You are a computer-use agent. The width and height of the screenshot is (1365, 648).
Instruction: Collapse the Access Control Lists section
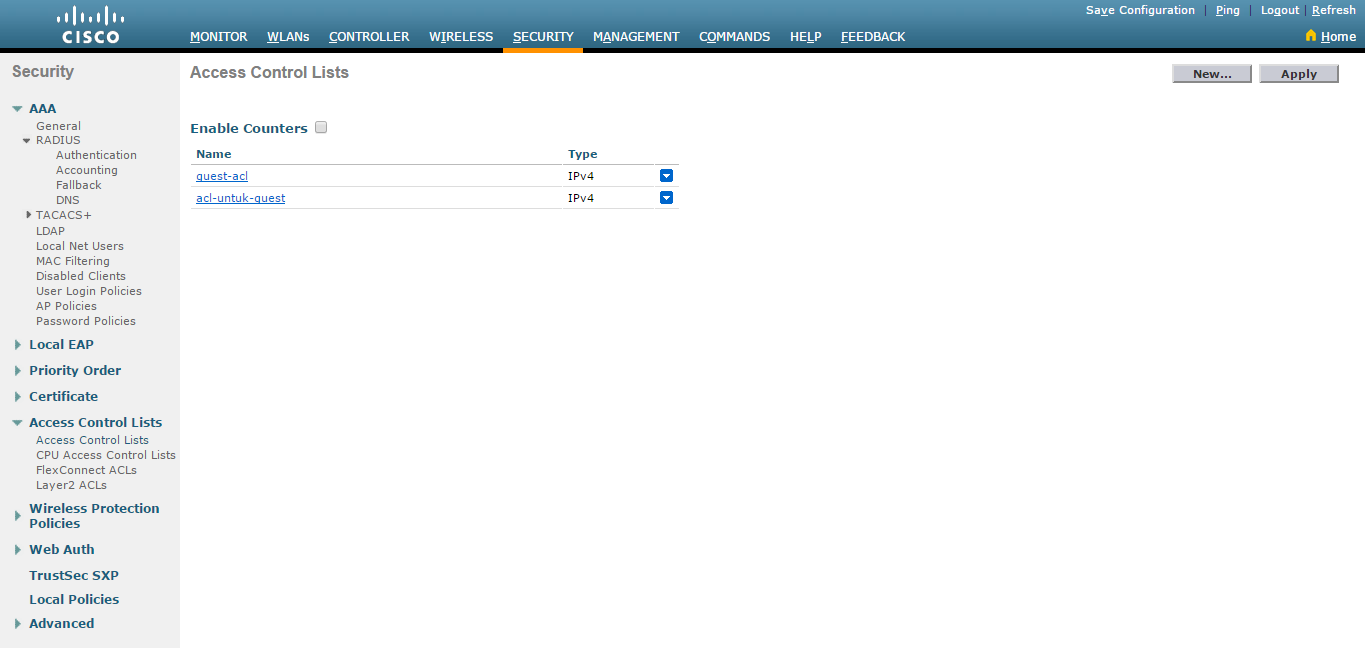click(16, 422)
